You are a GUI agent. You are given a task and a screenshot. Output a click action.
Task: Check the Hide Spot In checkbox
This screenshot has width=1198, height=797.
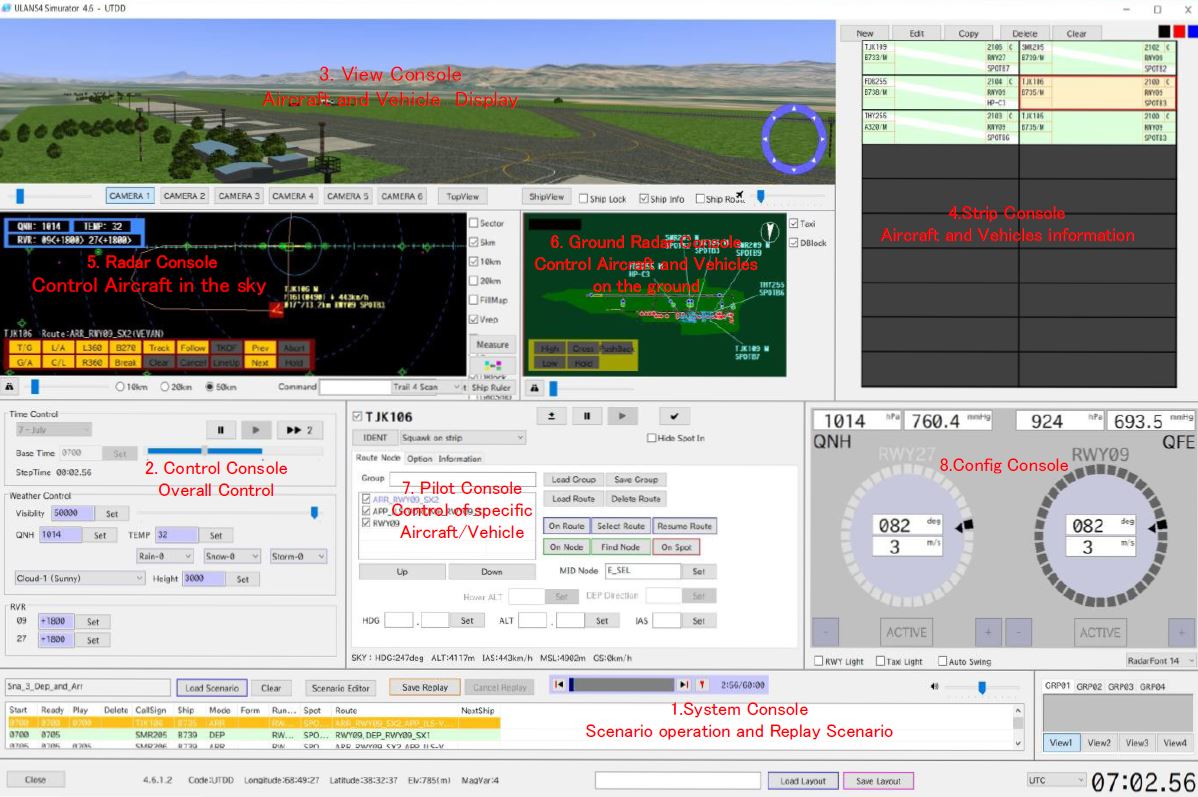652,438
